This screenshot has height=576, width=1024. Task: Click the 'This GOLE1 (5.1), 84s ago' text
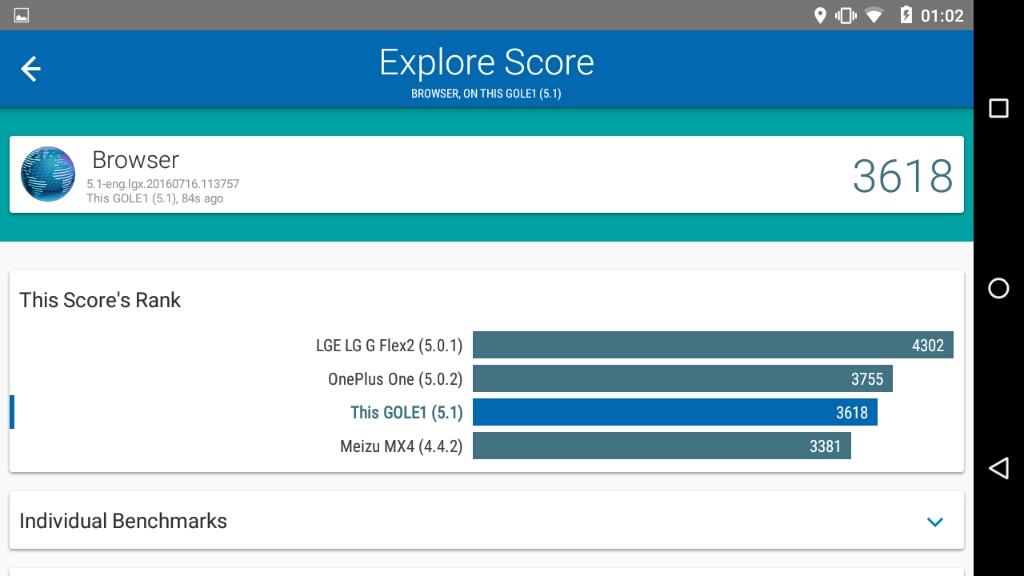[x=155, y=199]
